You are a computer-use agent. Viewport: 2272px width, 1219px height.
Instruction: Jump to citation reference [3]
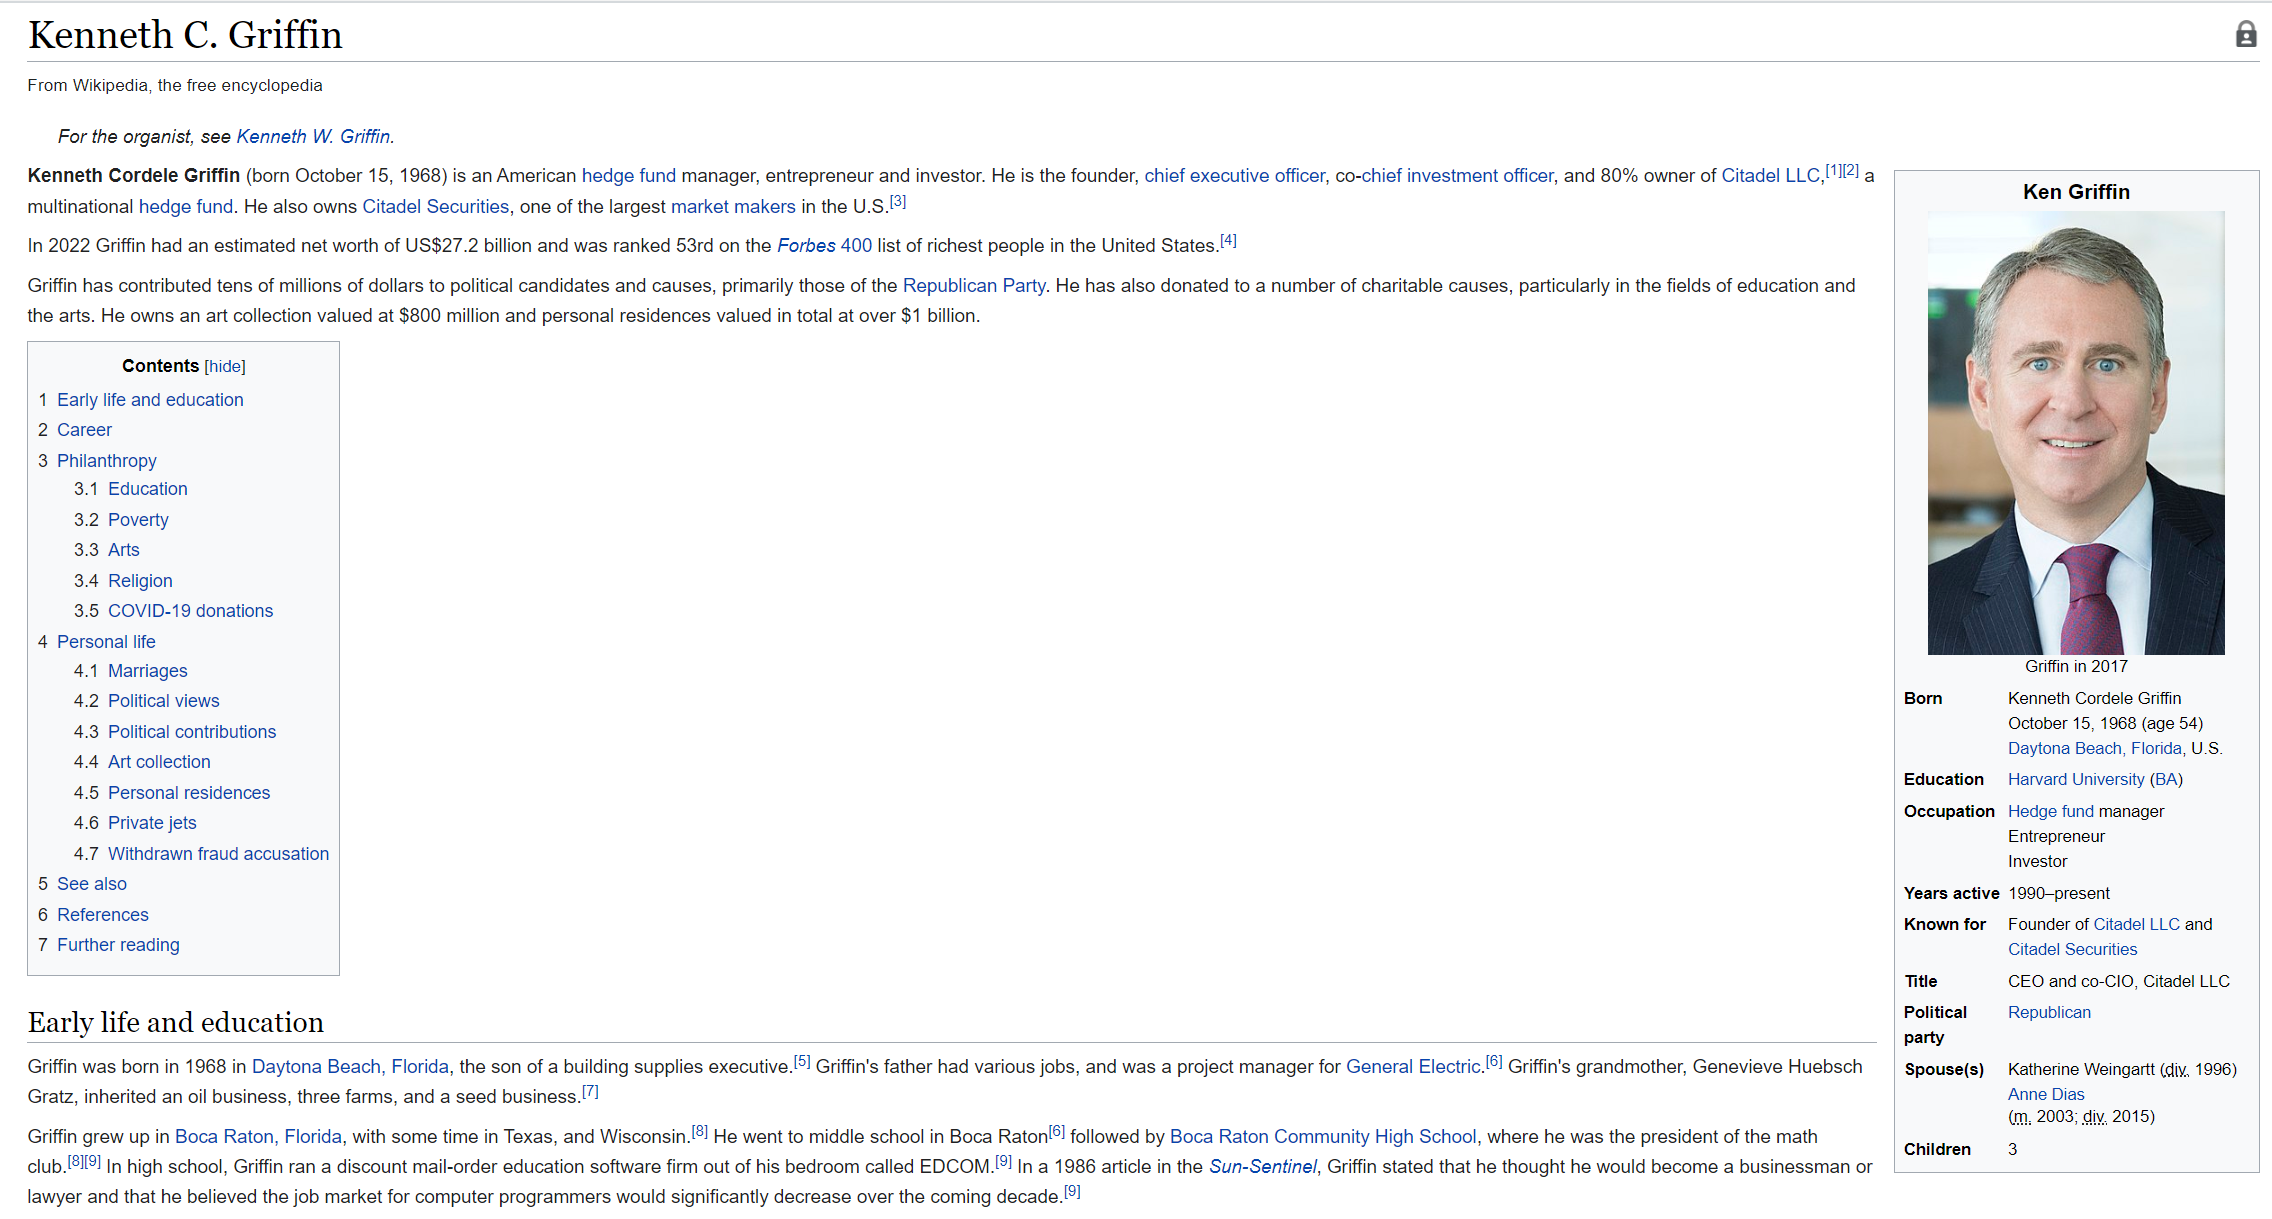(x=898, y=201)
